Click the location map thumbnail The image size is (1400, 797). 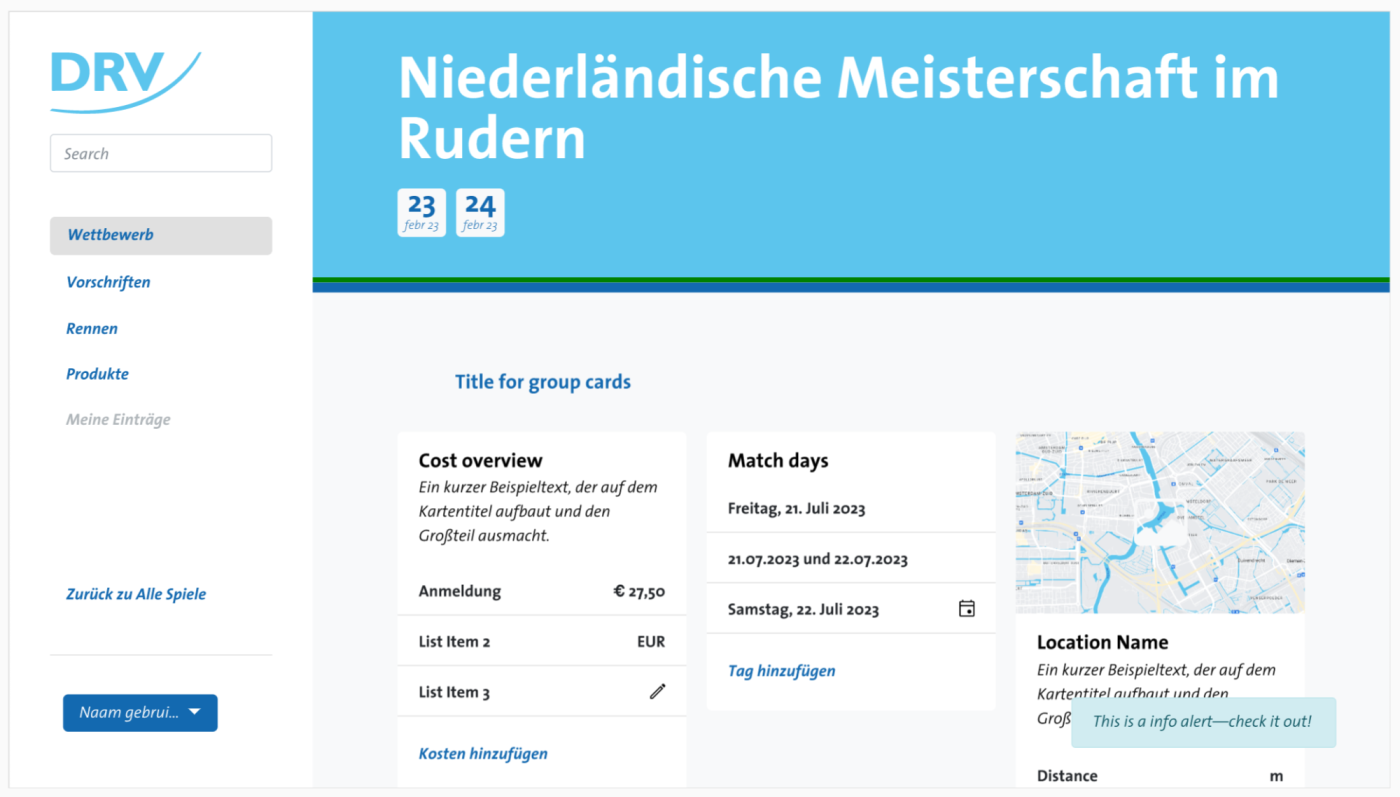[x=1160, y=522]
